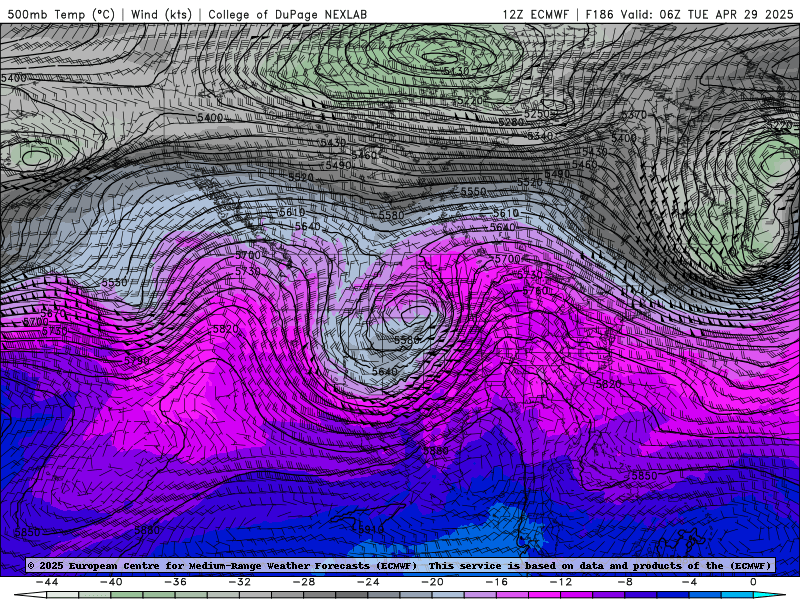800x600 pixels.
Task: Click the -44 color scale label
Action: click(x=47, y=582)
